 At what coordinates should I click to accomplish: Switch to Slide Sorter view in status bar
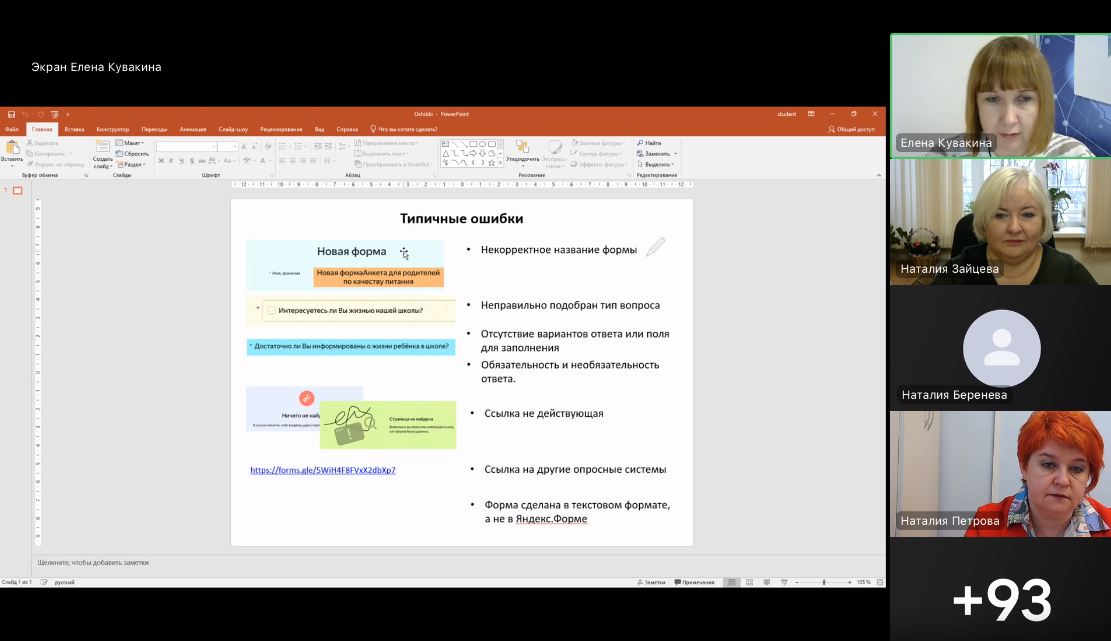click(750, 582)
